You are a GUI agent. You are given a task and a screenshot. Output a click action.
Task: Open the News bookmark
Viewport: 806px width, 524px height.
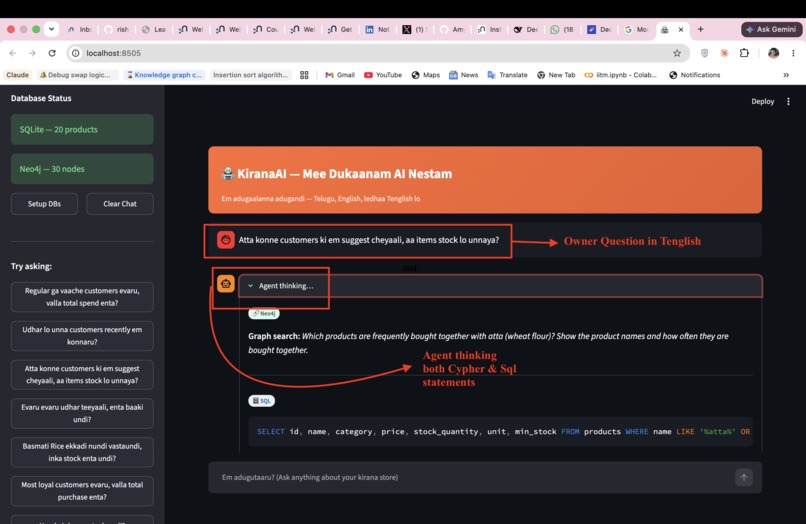coord(464,75)
